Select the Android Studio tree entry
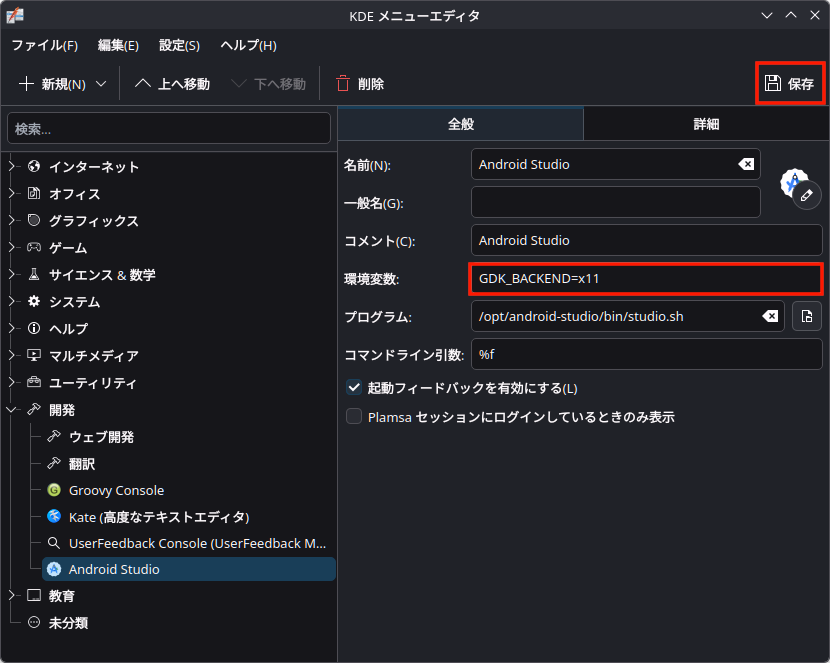This screenshot has width=830, height=663. click(188, 569)
